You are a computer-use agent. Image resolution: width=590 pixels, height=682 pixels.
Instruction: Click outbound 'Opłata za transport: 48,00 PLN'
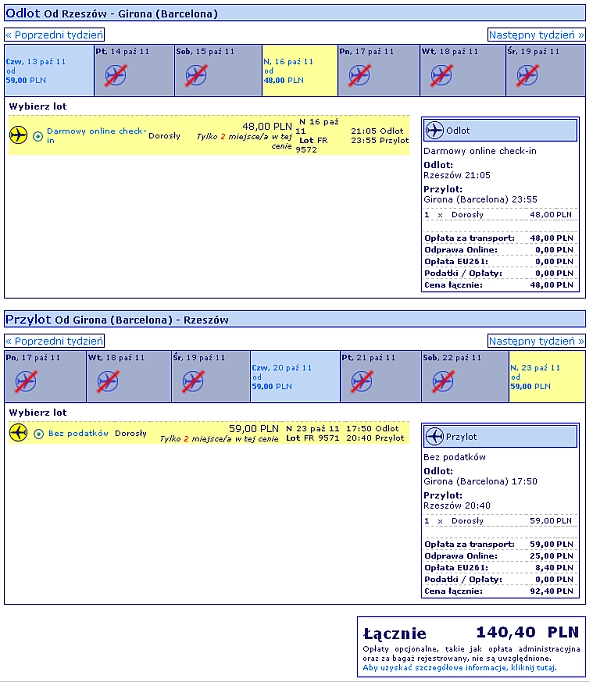499,238
